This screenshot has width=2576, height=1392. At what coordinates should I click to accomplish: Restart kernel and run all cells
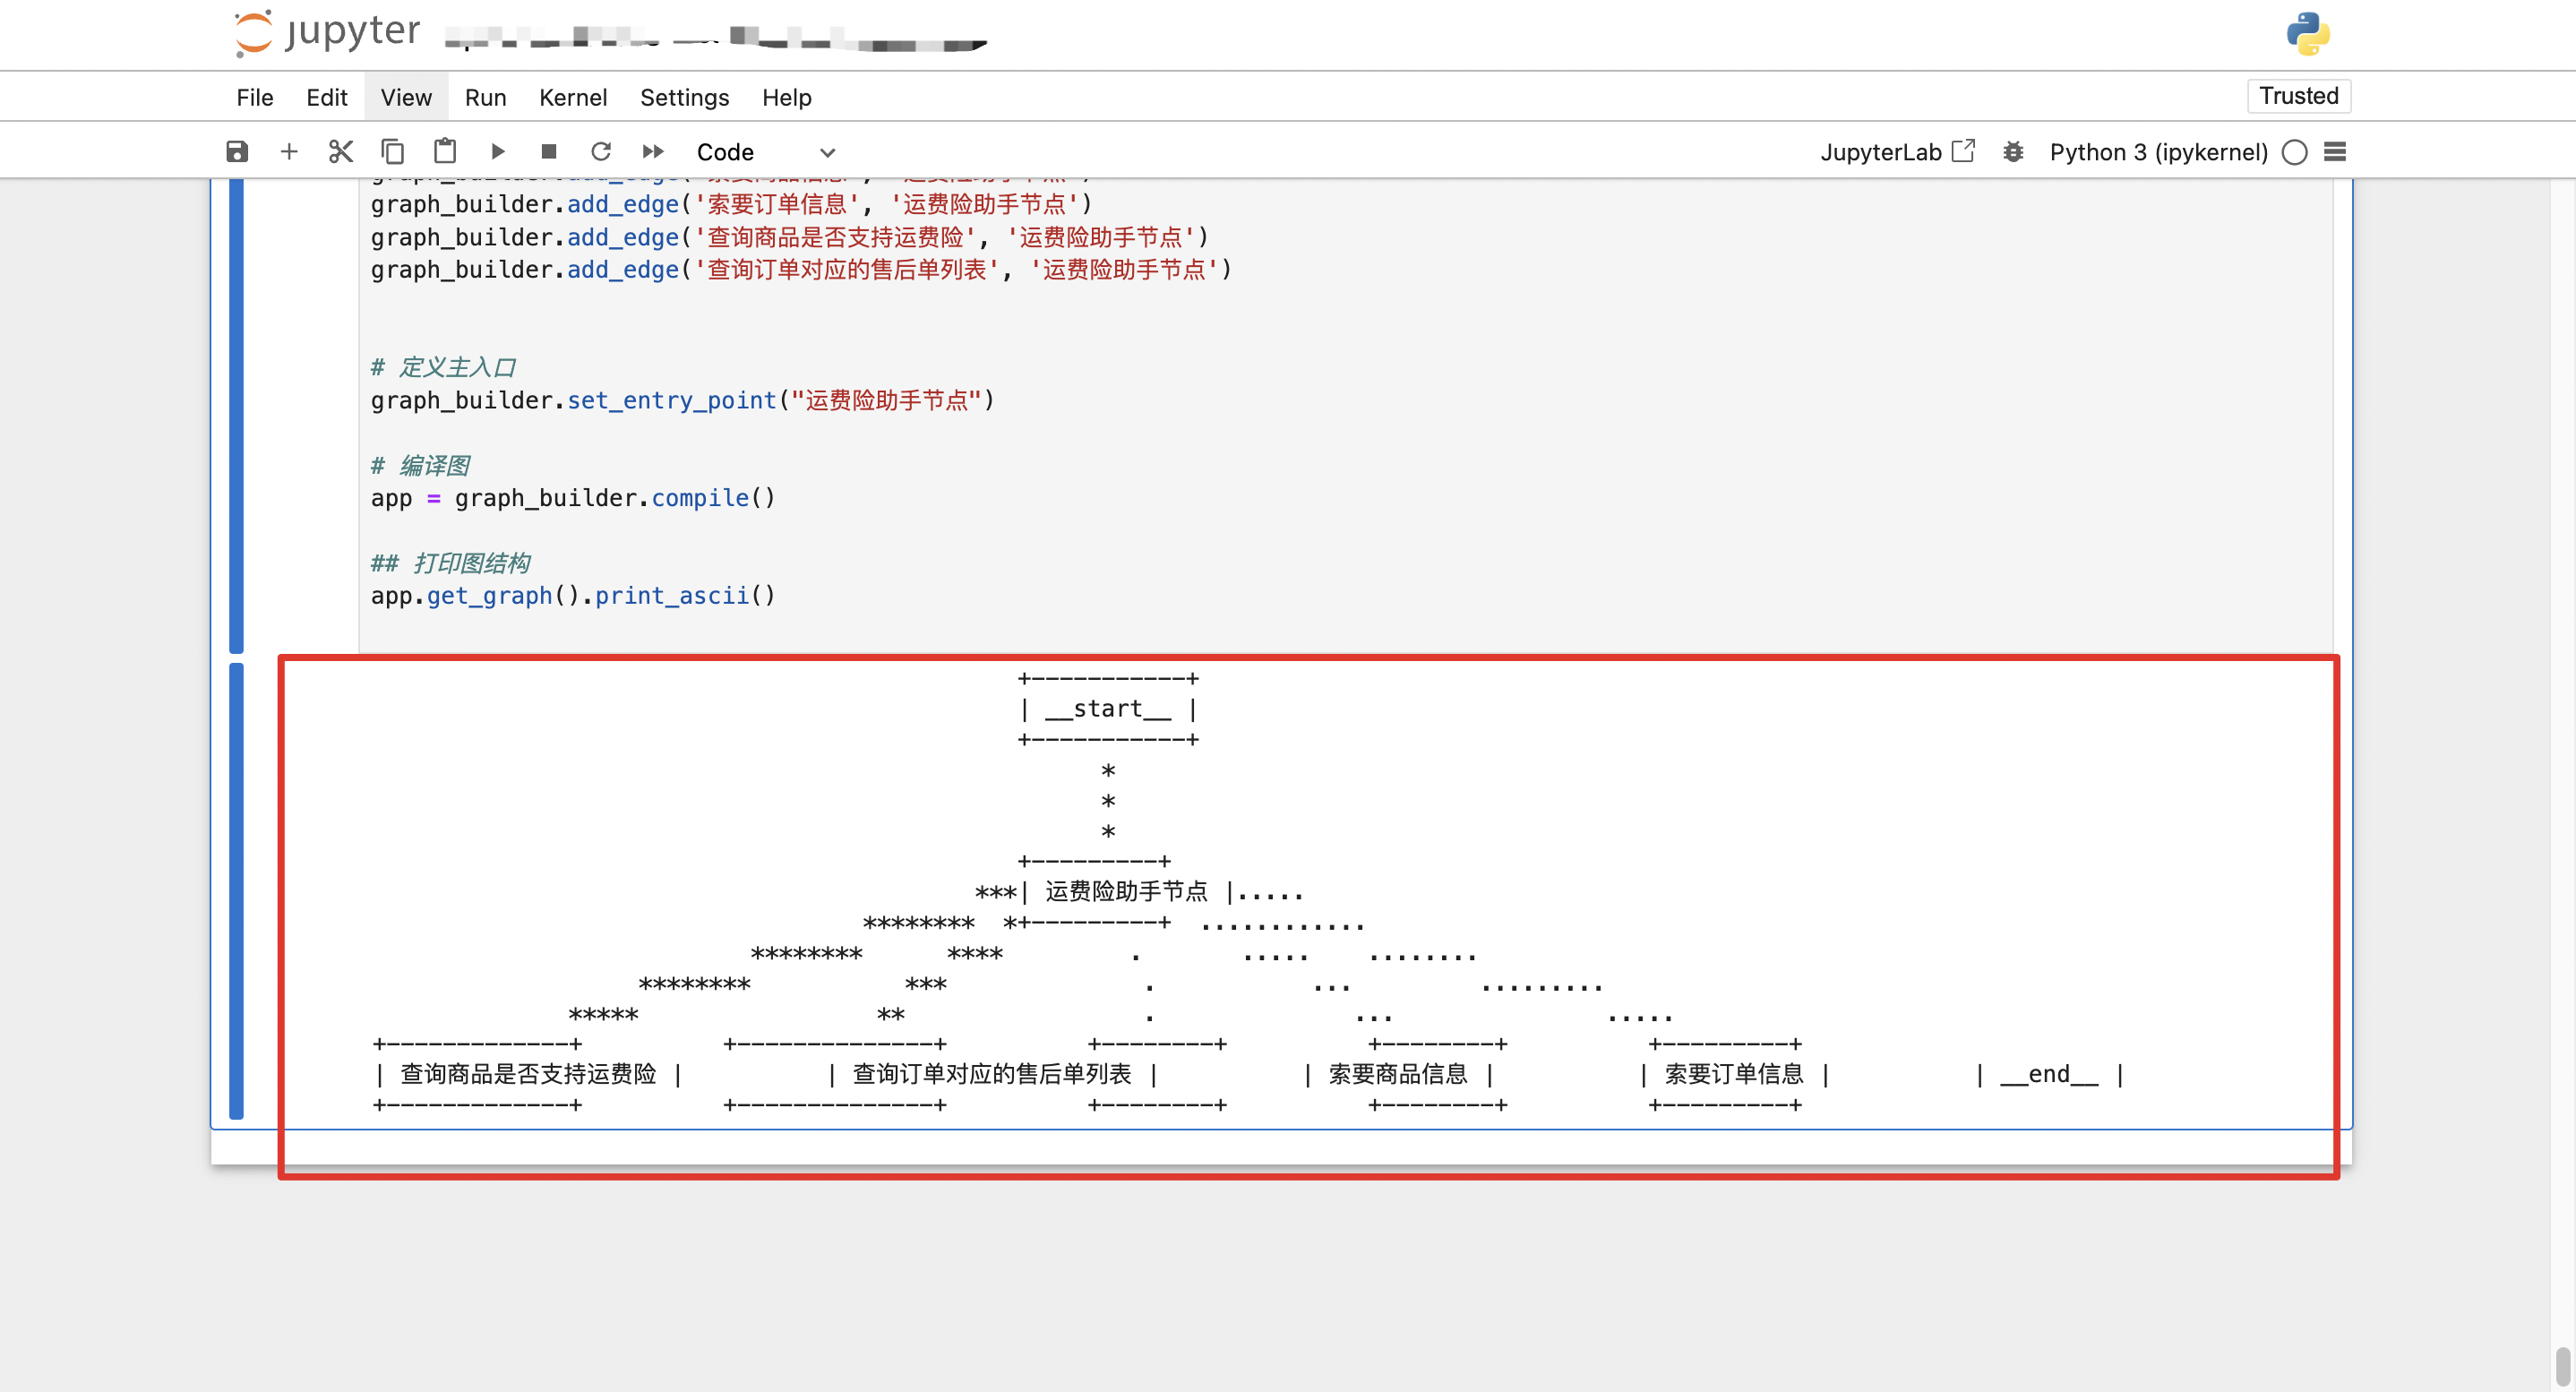[x=653, y=152]
